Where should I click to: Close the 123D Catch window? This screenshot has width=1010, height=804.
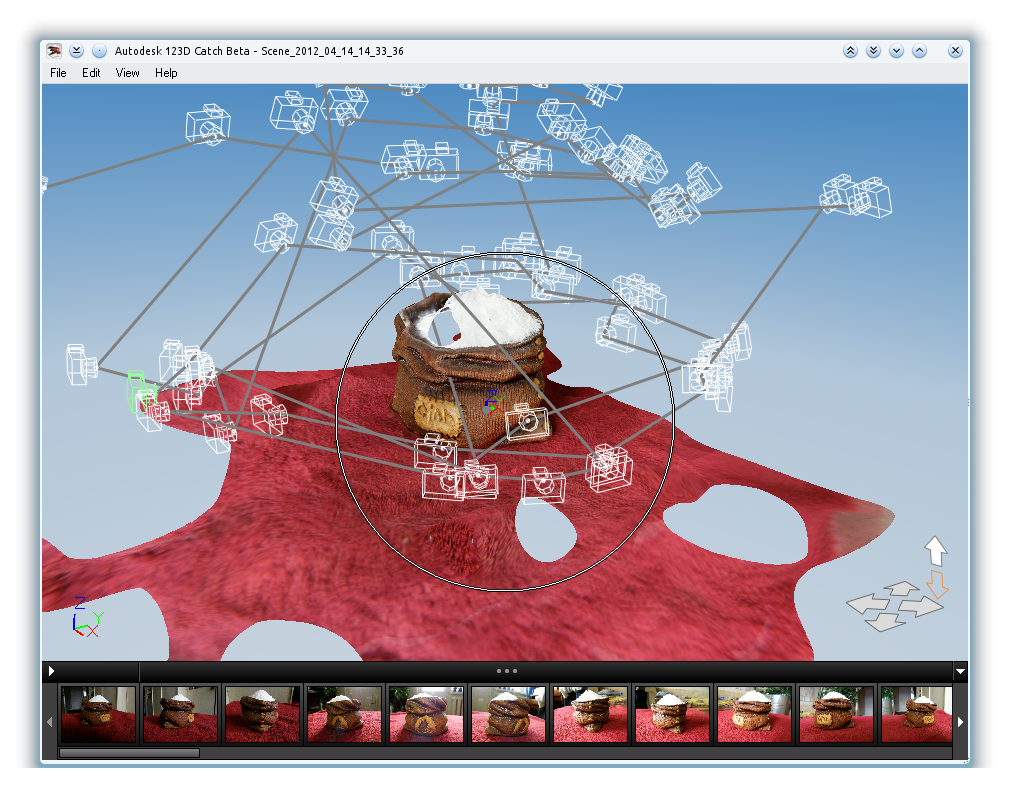click(955, 51)
